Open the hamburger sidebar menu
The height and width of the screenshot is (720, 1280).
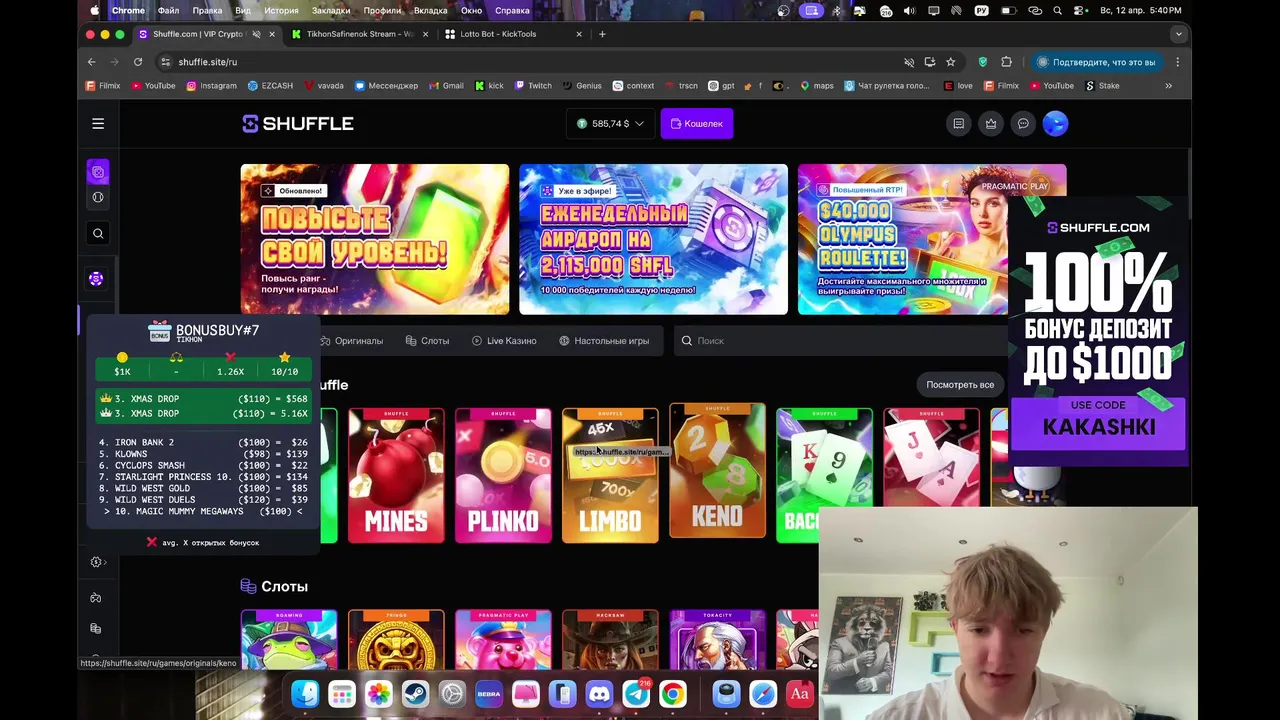click(98, 123)
